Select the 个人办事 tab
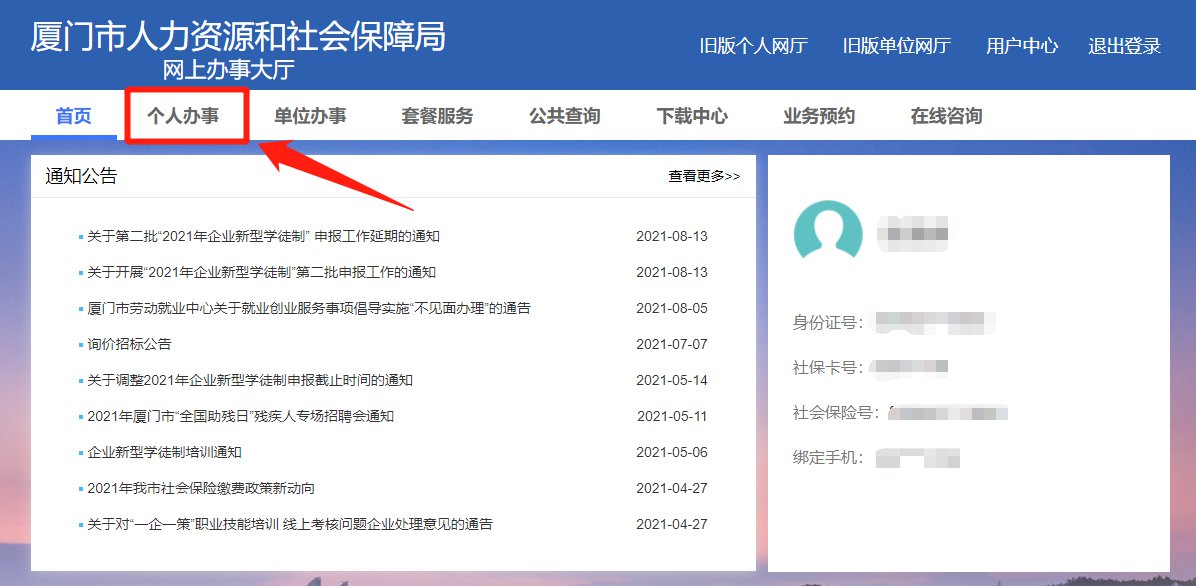 tap(183, 116)
